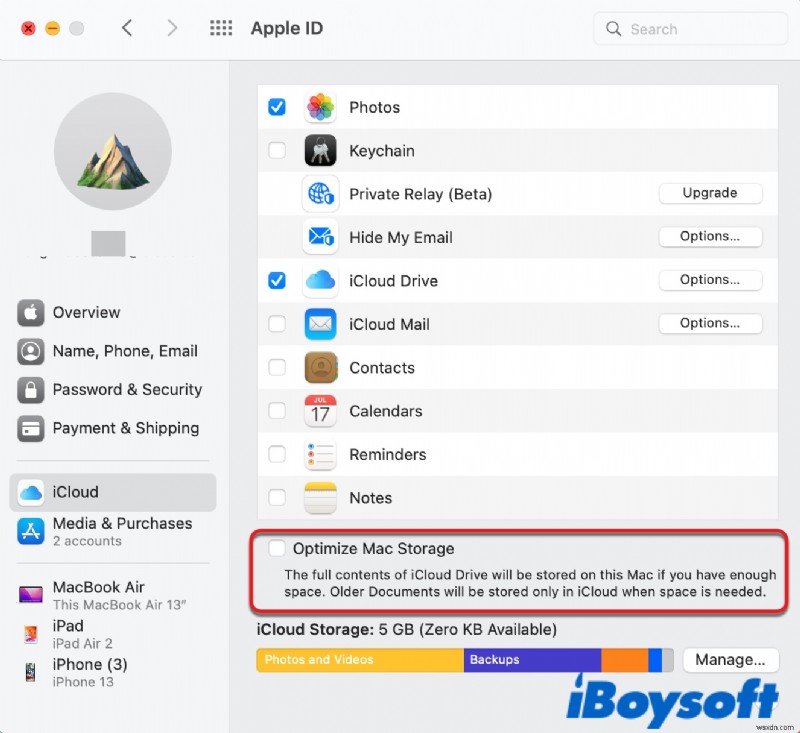Show all preference panes via grid icon
Screen dimensions: 800x733
point(220,28)
